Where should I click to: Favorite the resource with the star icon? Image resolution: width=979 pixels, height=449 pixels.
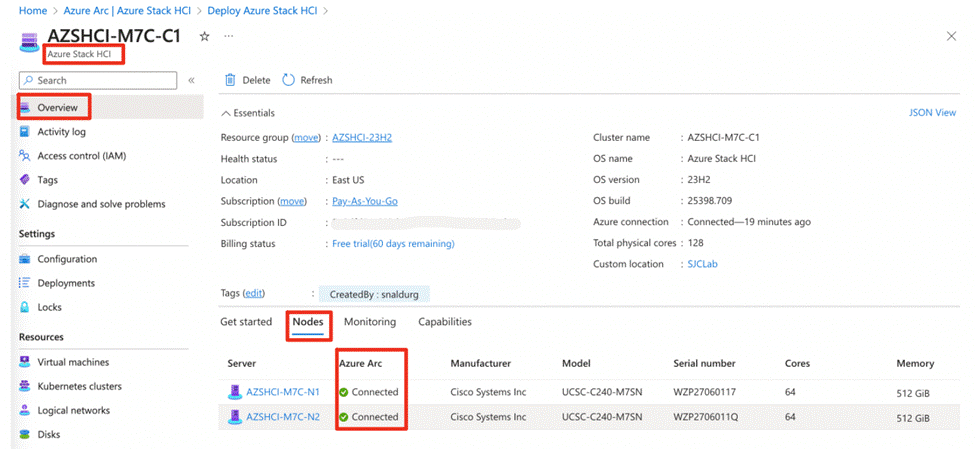click(x=204, y=36)
